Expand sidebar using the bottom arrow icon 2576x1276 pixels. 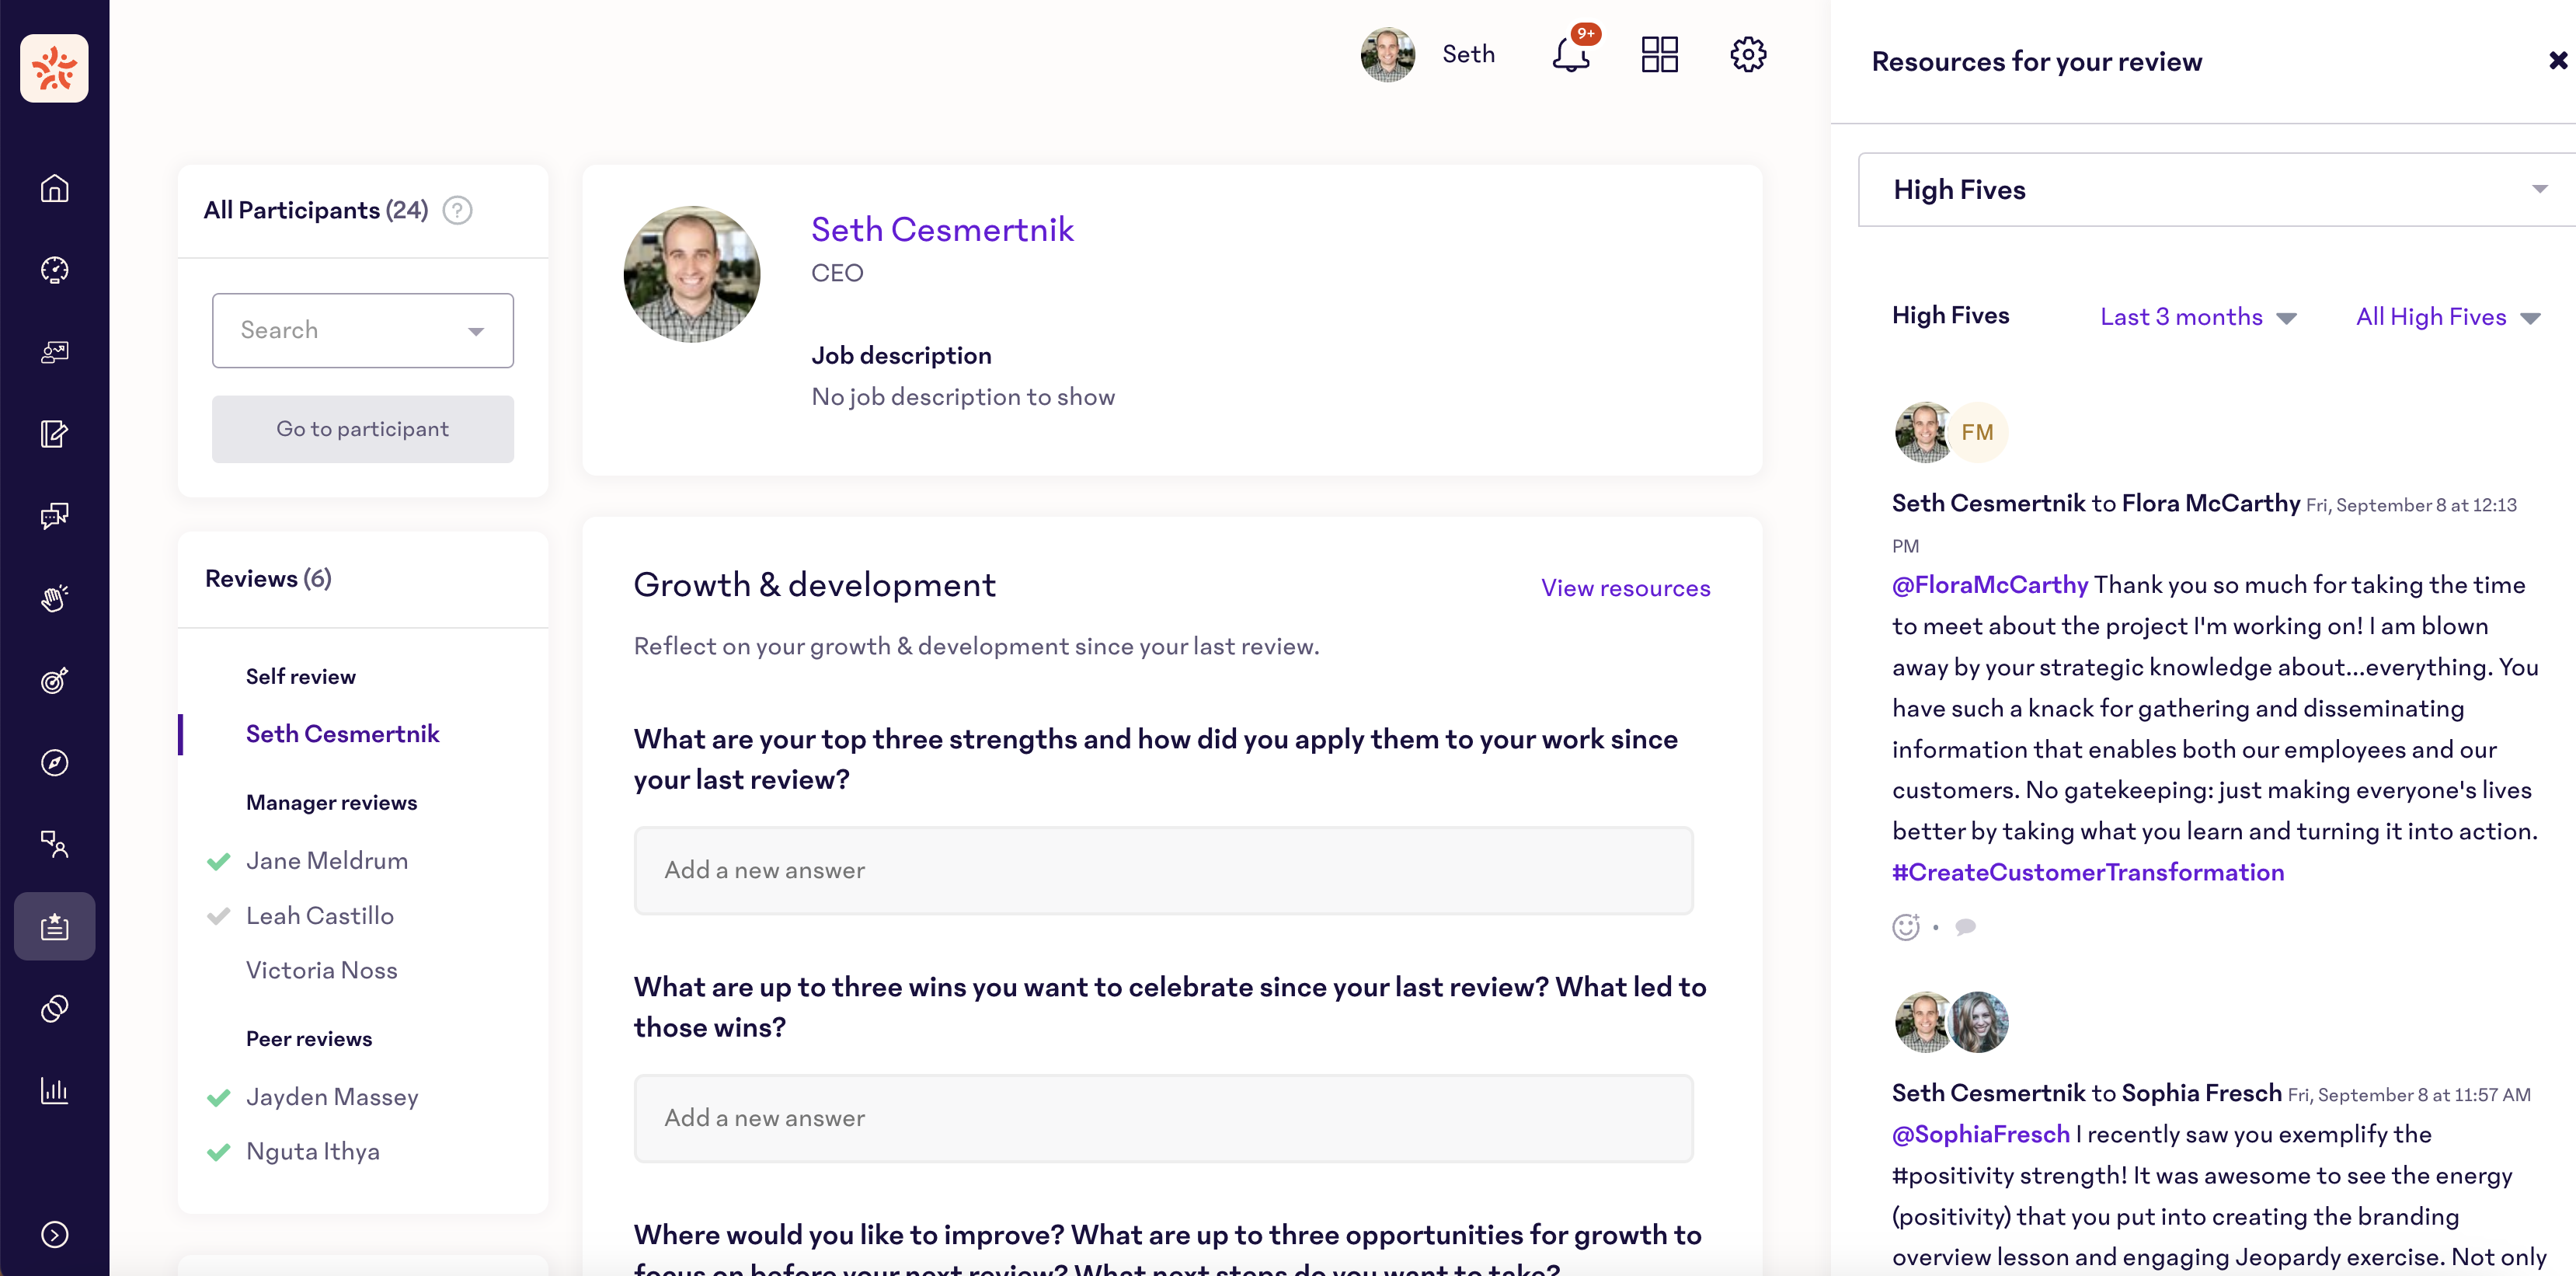(x=54, y=1234)
